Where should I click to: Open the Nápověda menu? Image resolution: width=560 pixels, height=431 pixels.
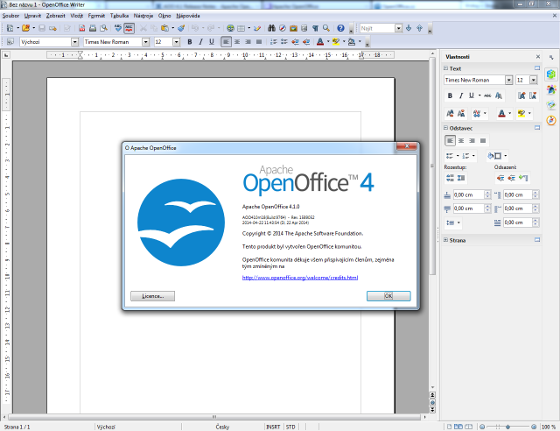tap(188, 16)
